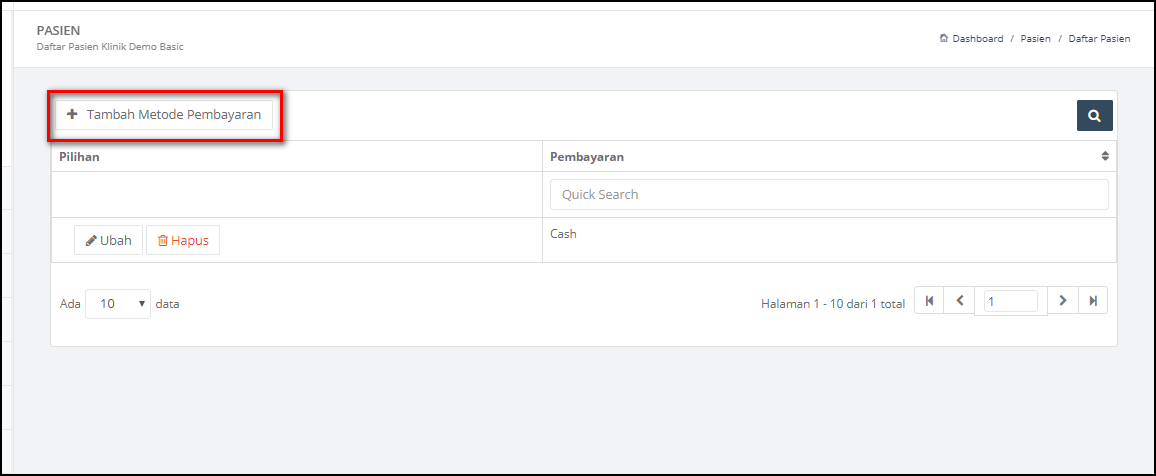Click the plus icon for adding payment method
This screenshot has height=476, width=1156.
(72, 115)
